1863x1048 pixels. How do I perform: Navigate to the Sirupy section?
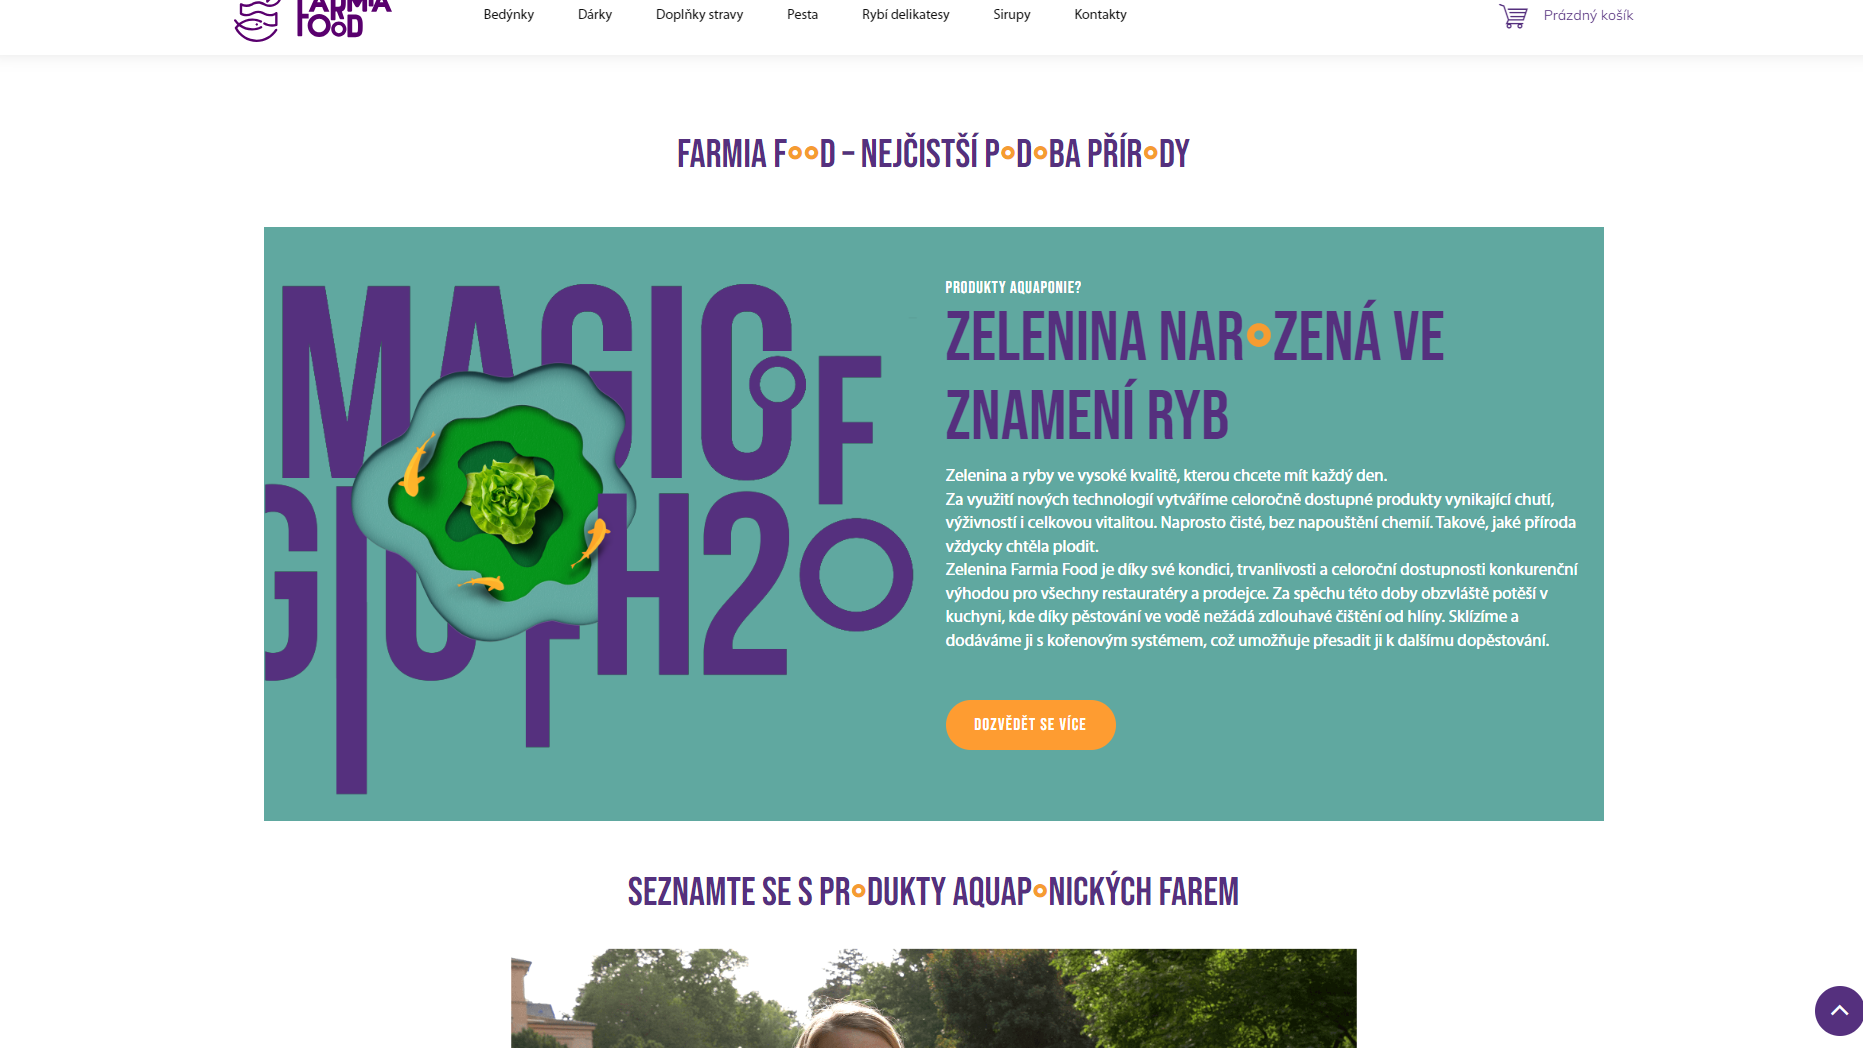tap(1011, 15)
